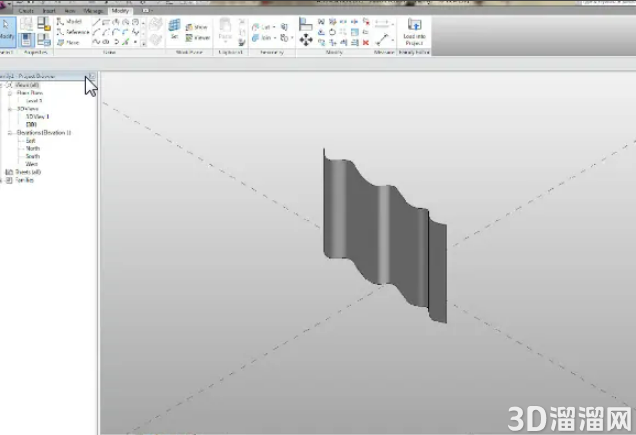This screenshot has width=636, height=435.
Task: Open the Properties palette icon
Action: tap(26, 40)
